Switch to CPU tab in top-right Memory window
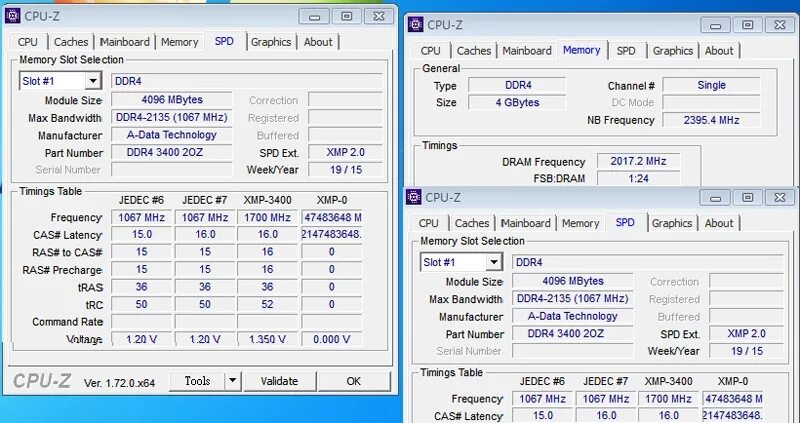 pyautogui.click(x=431, y=51)
